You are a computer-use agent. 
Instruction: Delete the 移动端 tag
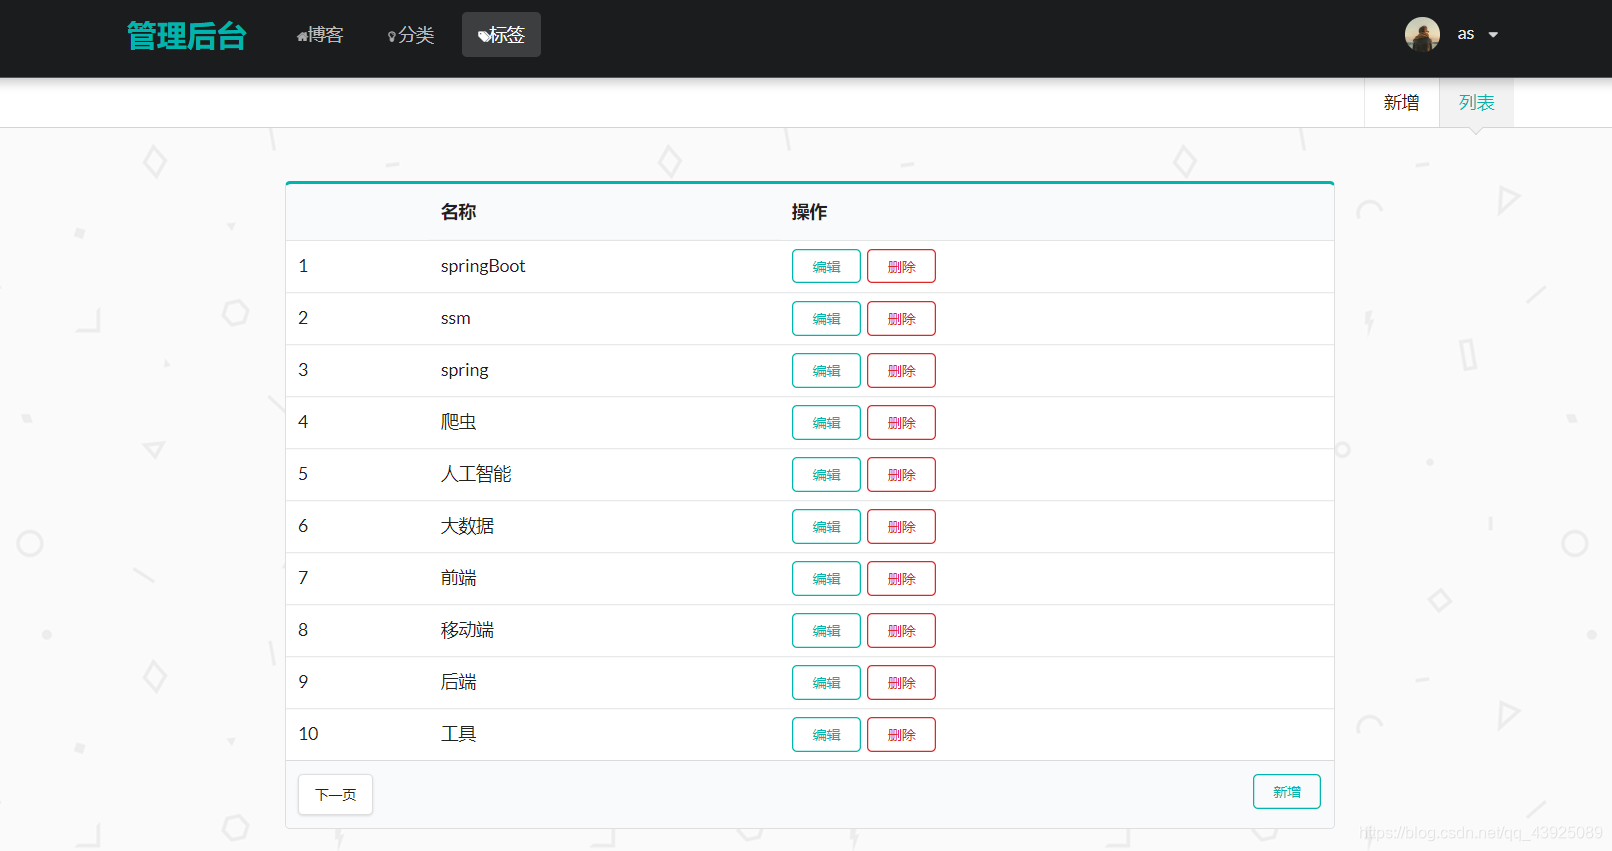tap(901, 631)
